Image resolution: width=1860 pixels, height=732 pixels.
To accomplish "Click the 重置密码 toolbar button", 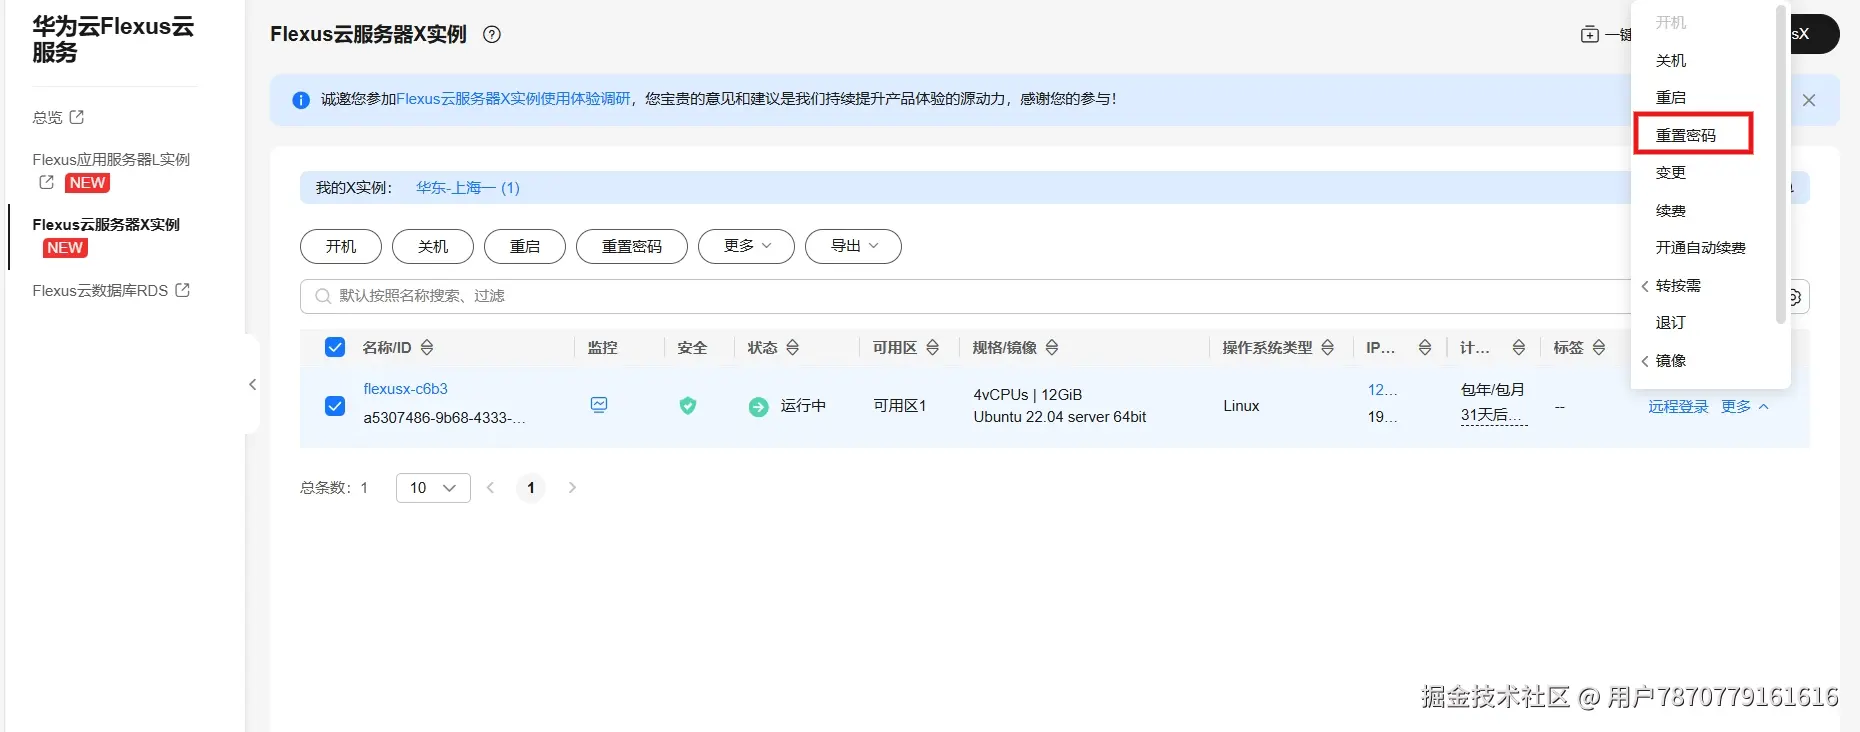I will point(632,246).
